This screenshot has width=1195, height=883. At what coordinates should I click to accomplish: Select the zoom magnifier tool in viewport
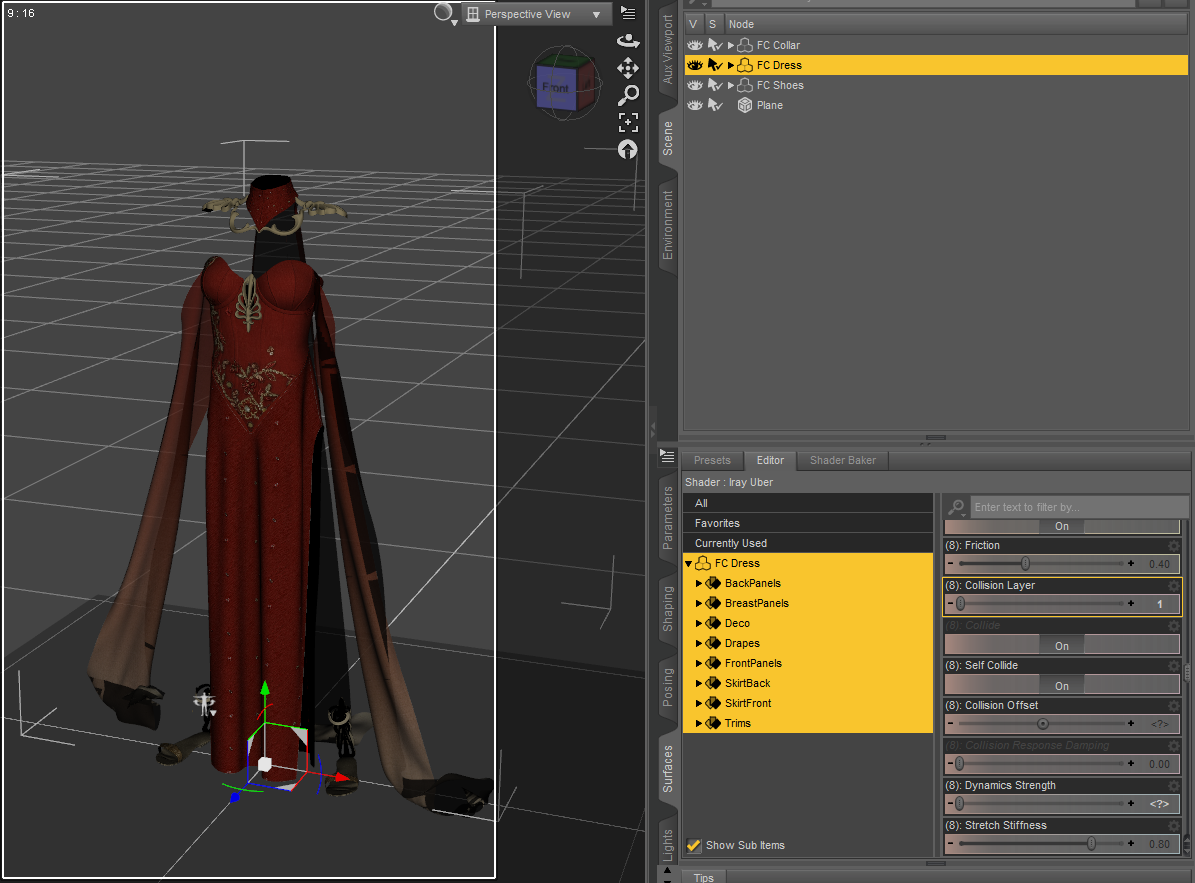[x=628, y=95]
